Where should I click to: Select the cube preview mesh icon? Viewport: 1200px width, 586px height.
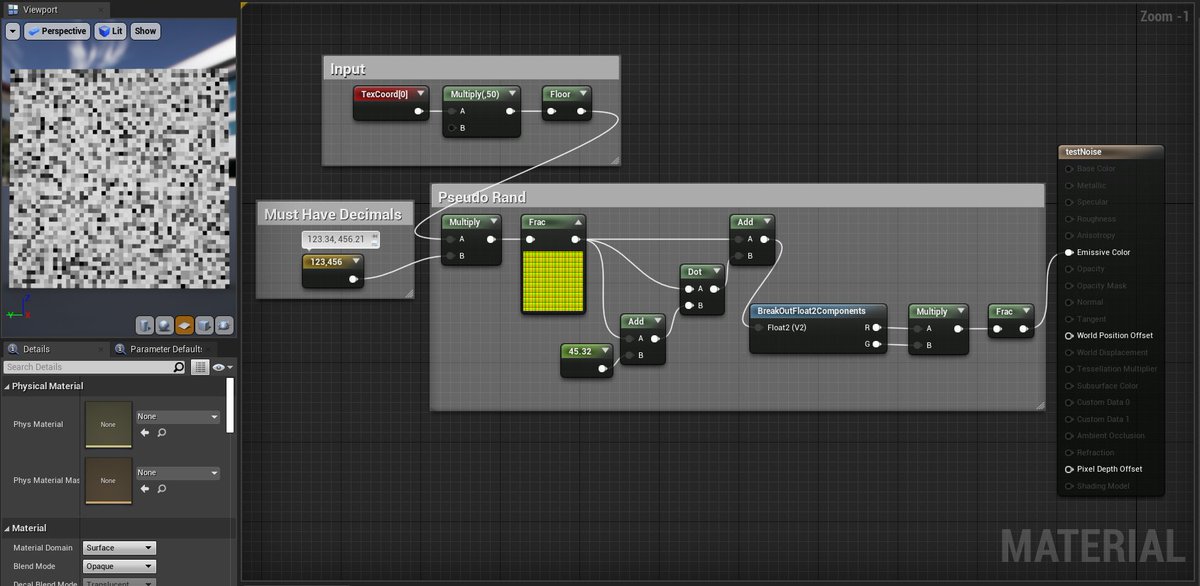pyautogui.click(x=204, y=325)
